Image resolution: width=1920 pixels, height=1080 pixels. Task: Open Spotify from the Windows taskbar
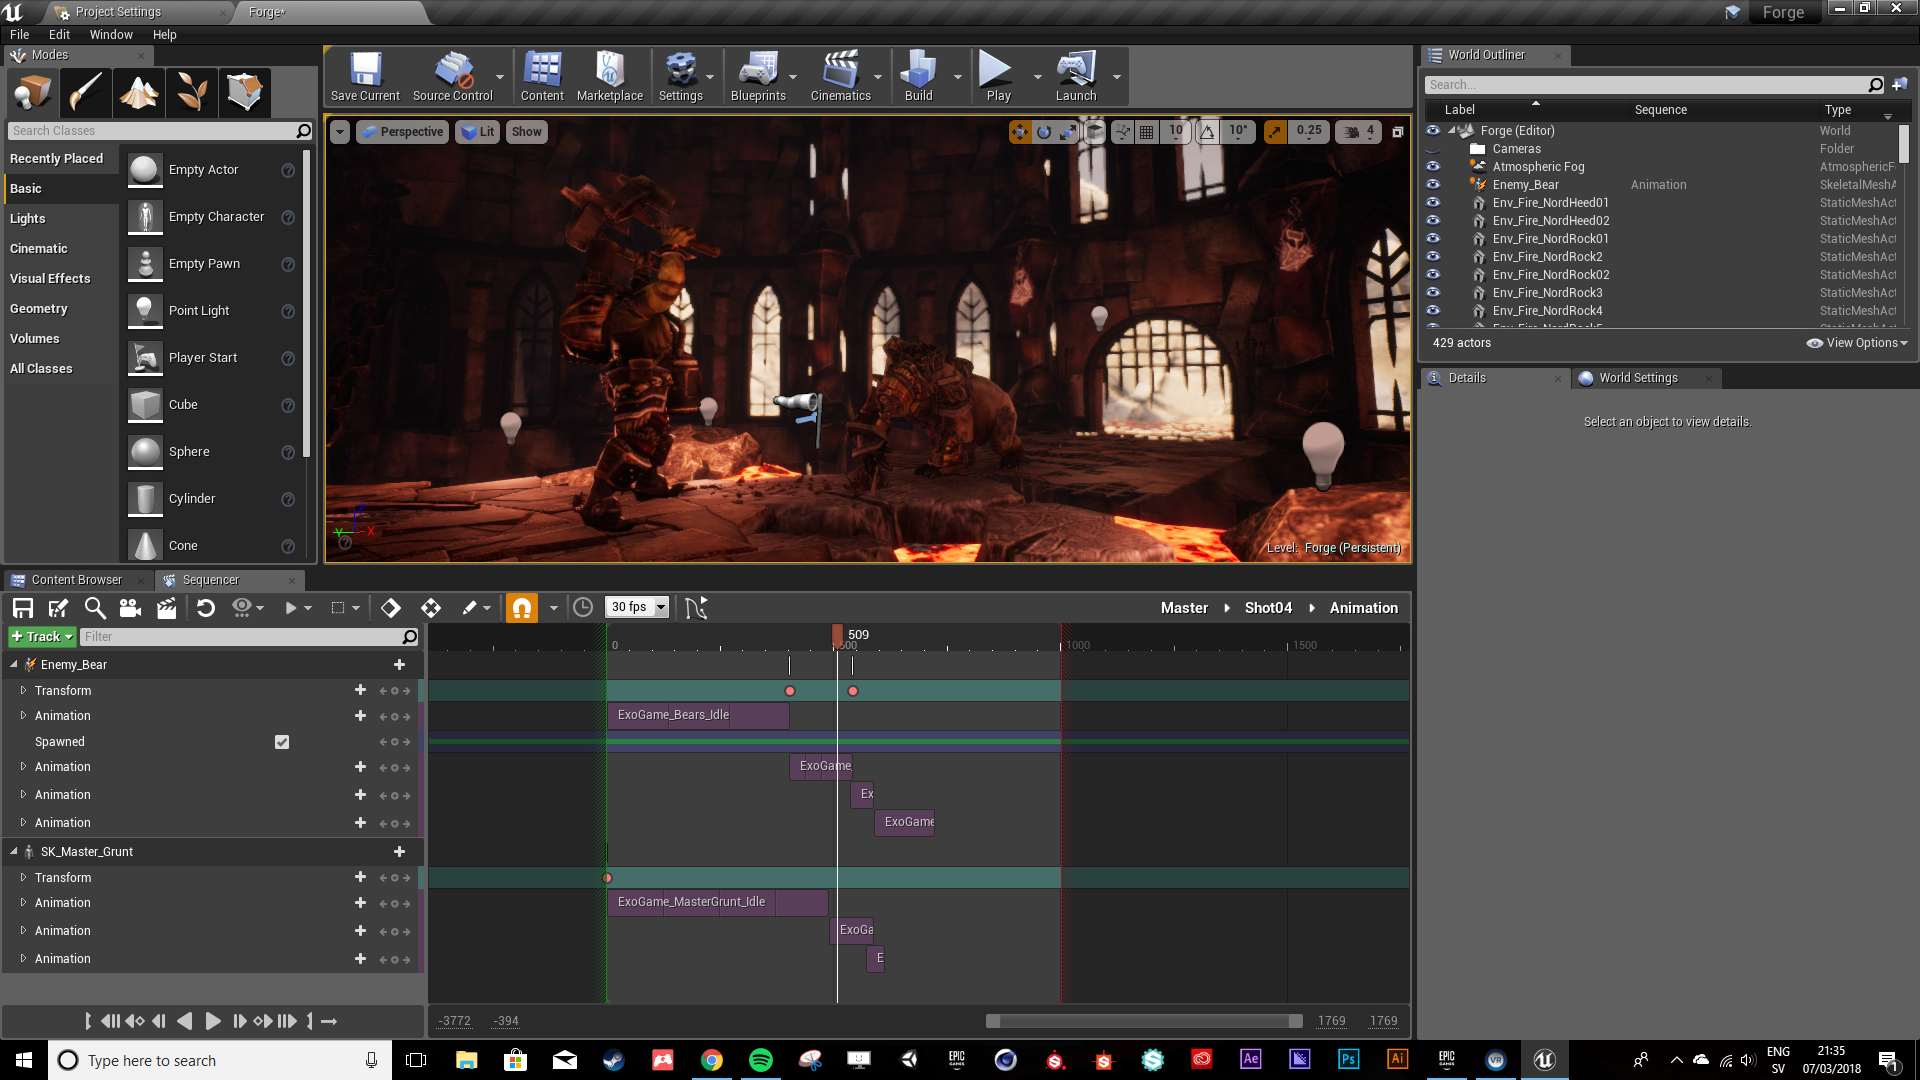pyautogui.click(x=760, y=1060)
